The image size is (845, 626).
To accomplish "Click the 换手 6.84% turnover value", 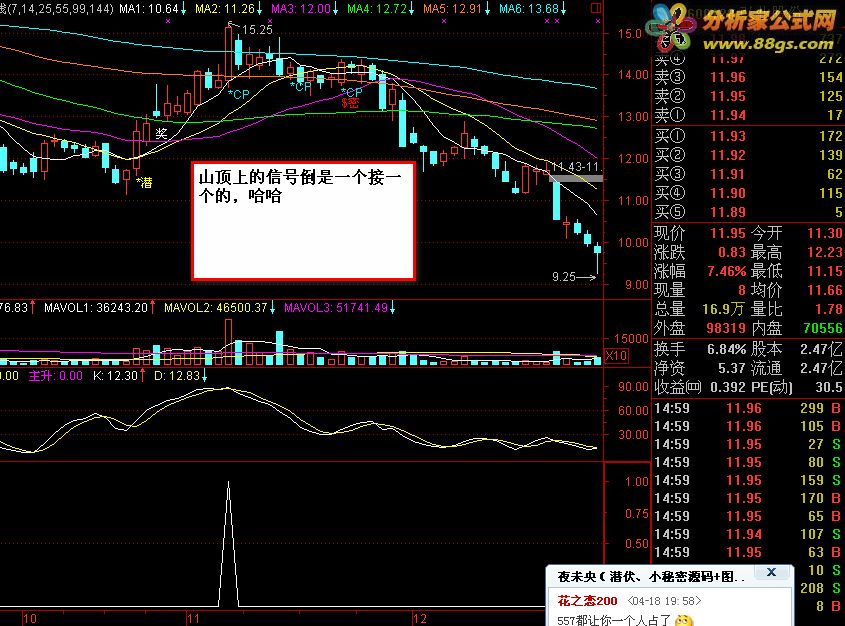I will 726,349.
